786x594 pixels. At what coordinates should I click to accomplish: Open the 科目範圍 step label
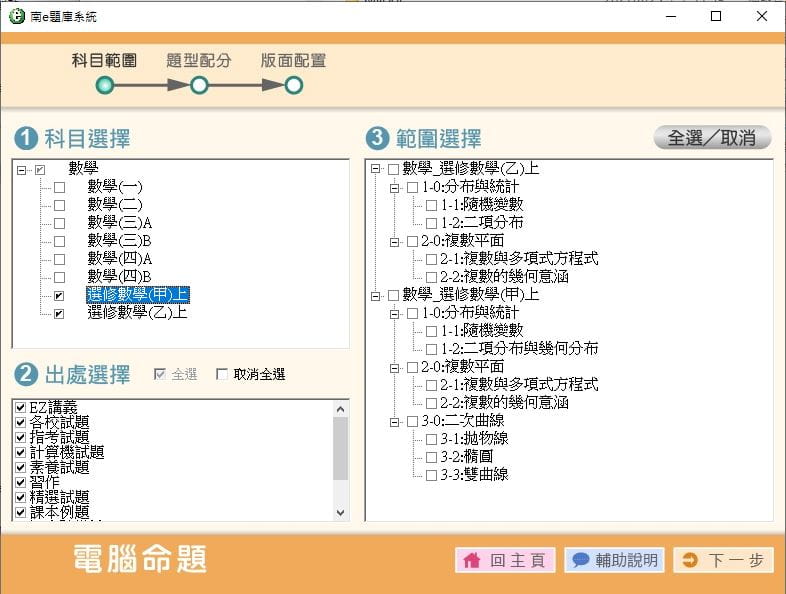pyautogui.click(x=104, y=61)
